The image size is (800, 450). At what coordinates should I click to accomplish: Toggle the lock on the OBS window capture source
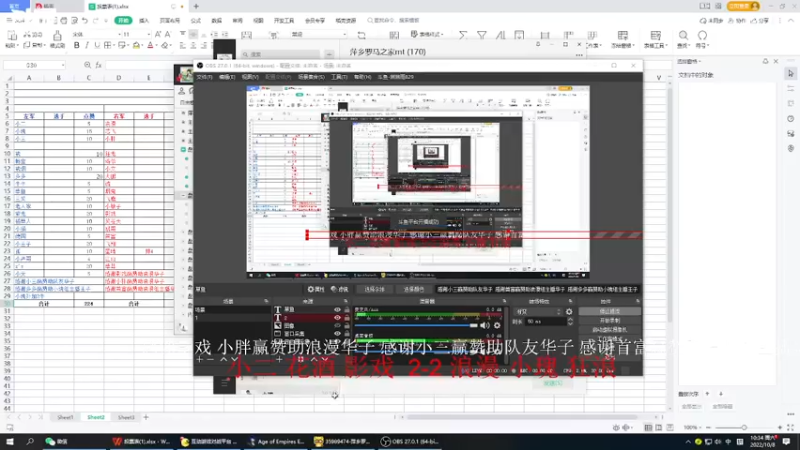(x=347, y=334)
